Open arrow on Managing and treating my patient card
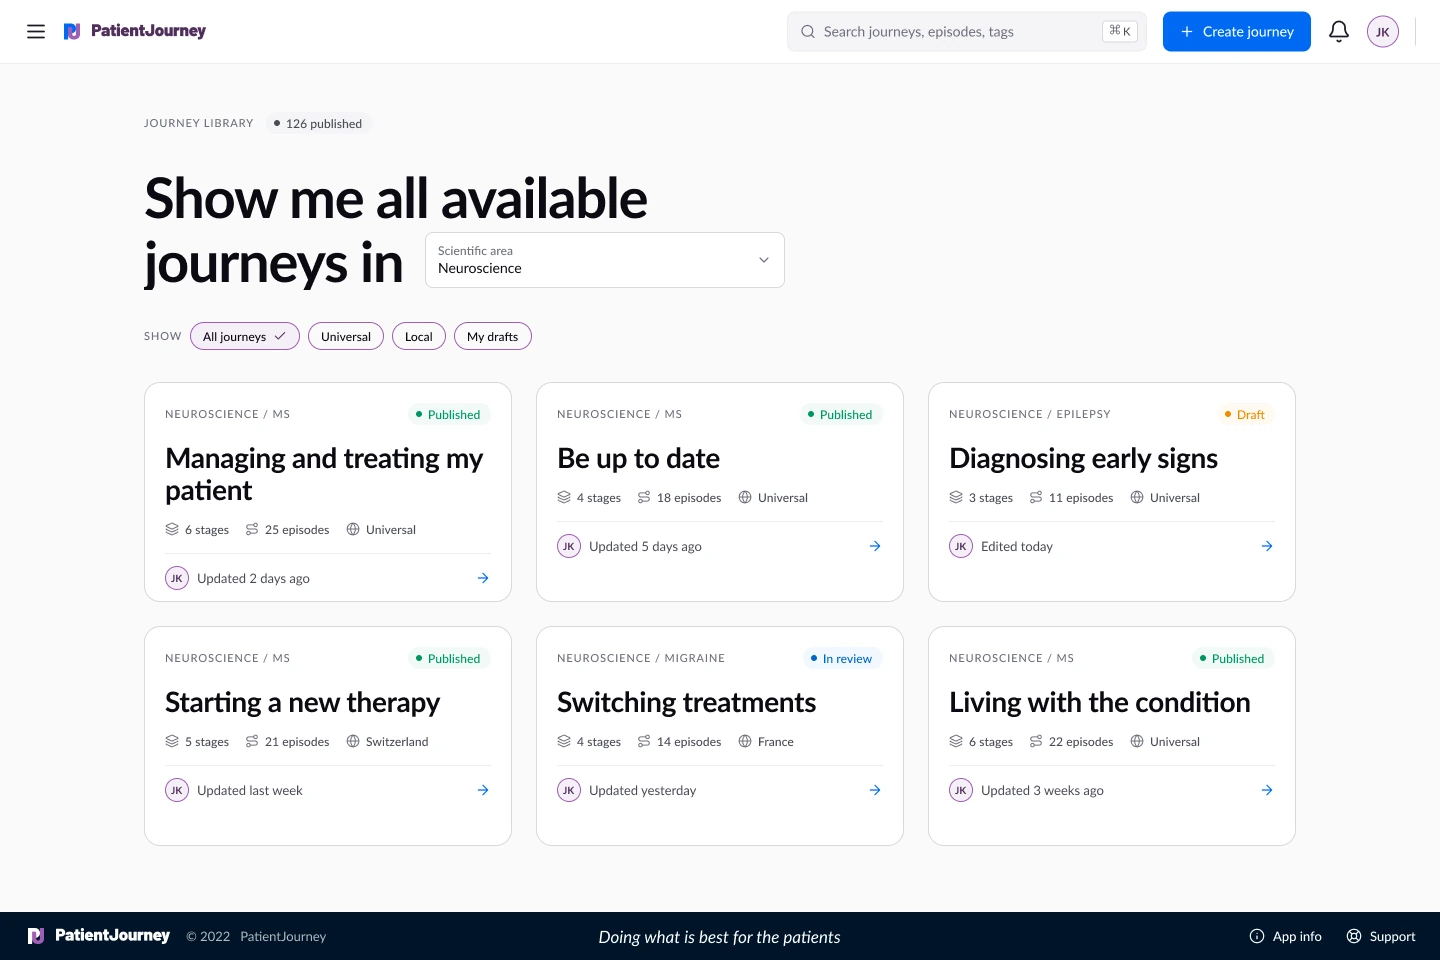The width and height of the screenshot is (1440, 960). [x=483, y=578]
